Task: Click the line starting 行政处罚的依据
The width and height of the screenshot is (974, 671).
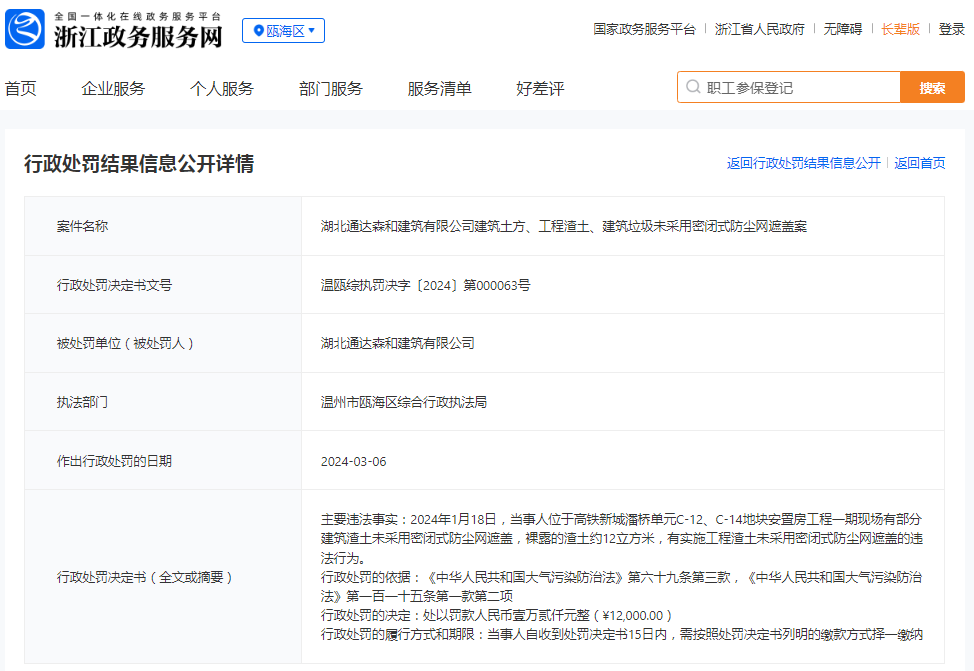Action: 621,587
